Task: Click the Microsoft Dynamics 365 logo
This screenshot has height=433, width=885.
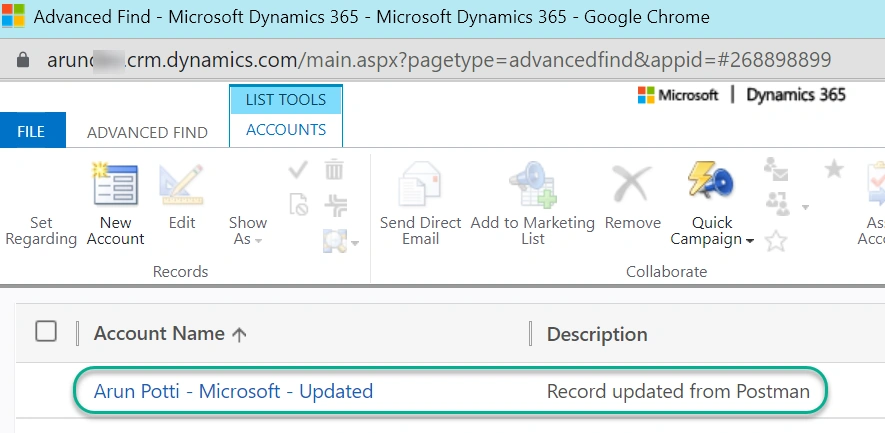Action: coord(741,95)
